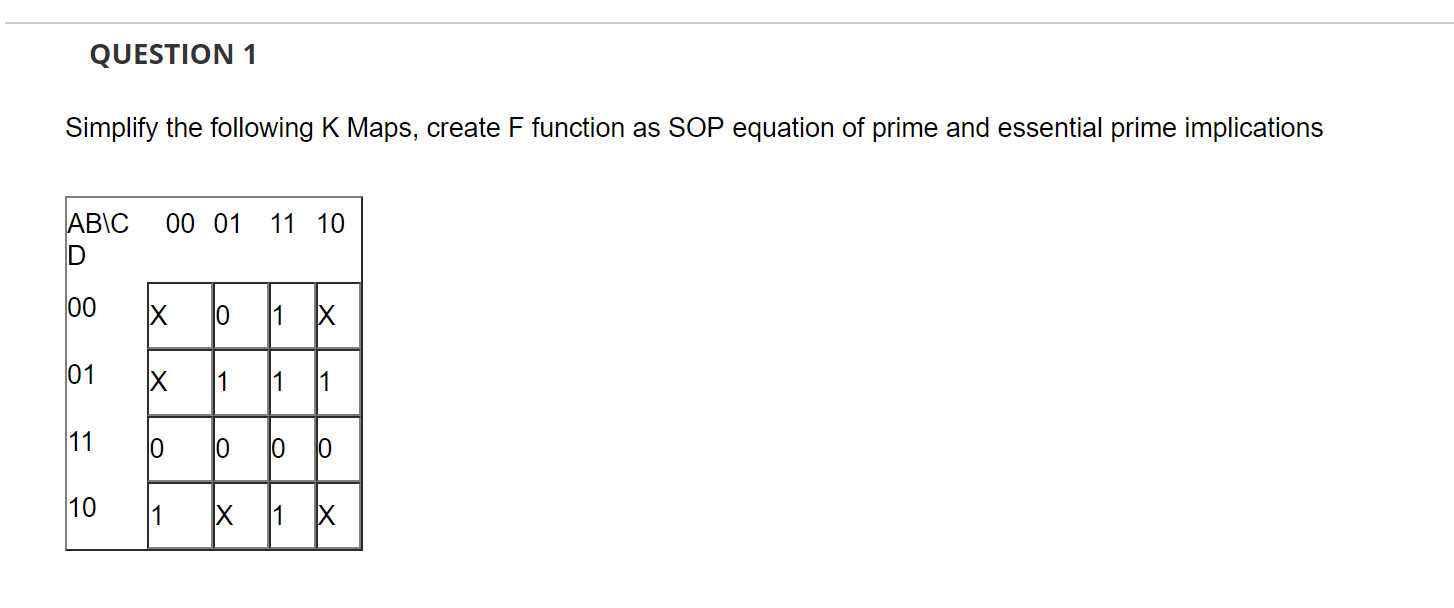Viewport: 1454px width, 608px height.
Task: Select the AB\CD header cell
Action: [x=98, y=239]
